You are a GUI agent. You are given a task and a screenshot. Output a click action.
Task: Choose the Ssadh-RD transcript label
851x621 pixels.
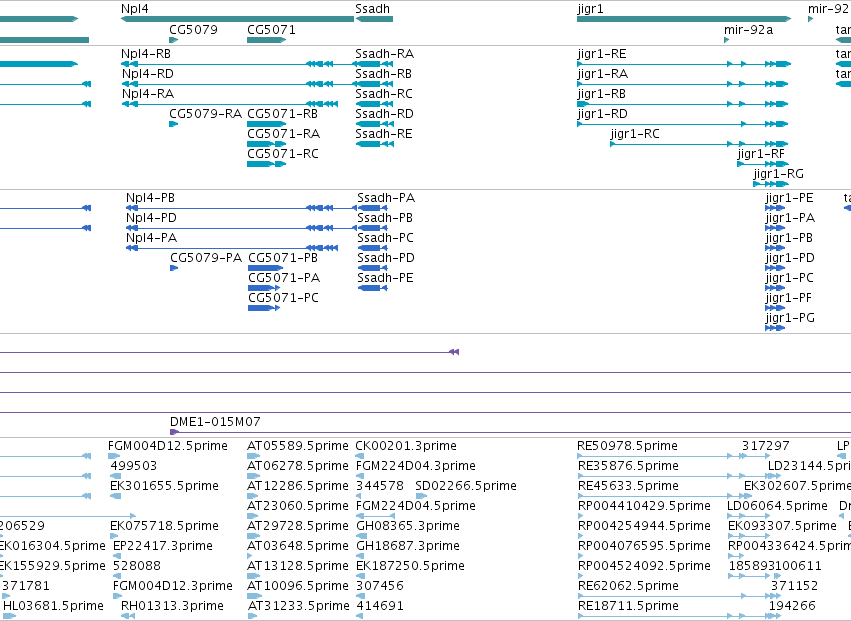[x=384, y=114]
